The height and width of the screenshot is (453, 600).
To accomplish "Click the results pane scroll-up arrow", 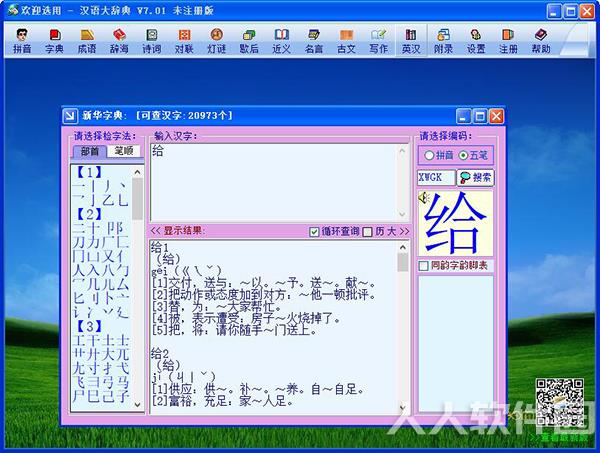I will coord(403,247).
